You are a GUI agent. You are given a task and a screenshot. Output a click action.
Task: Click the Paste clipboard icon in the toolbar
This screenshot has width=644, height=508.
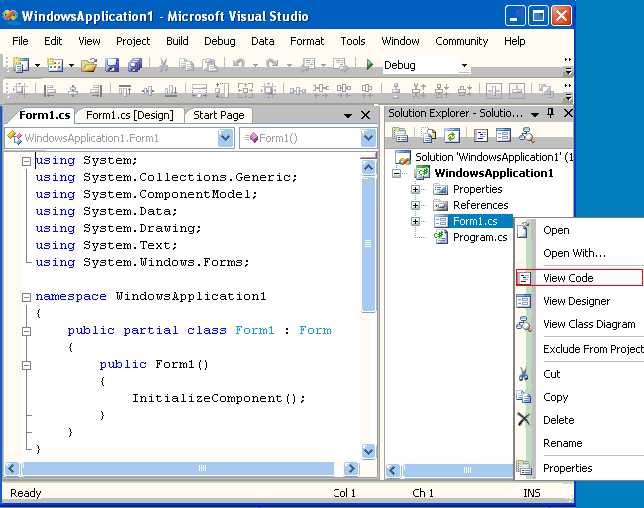209,65
